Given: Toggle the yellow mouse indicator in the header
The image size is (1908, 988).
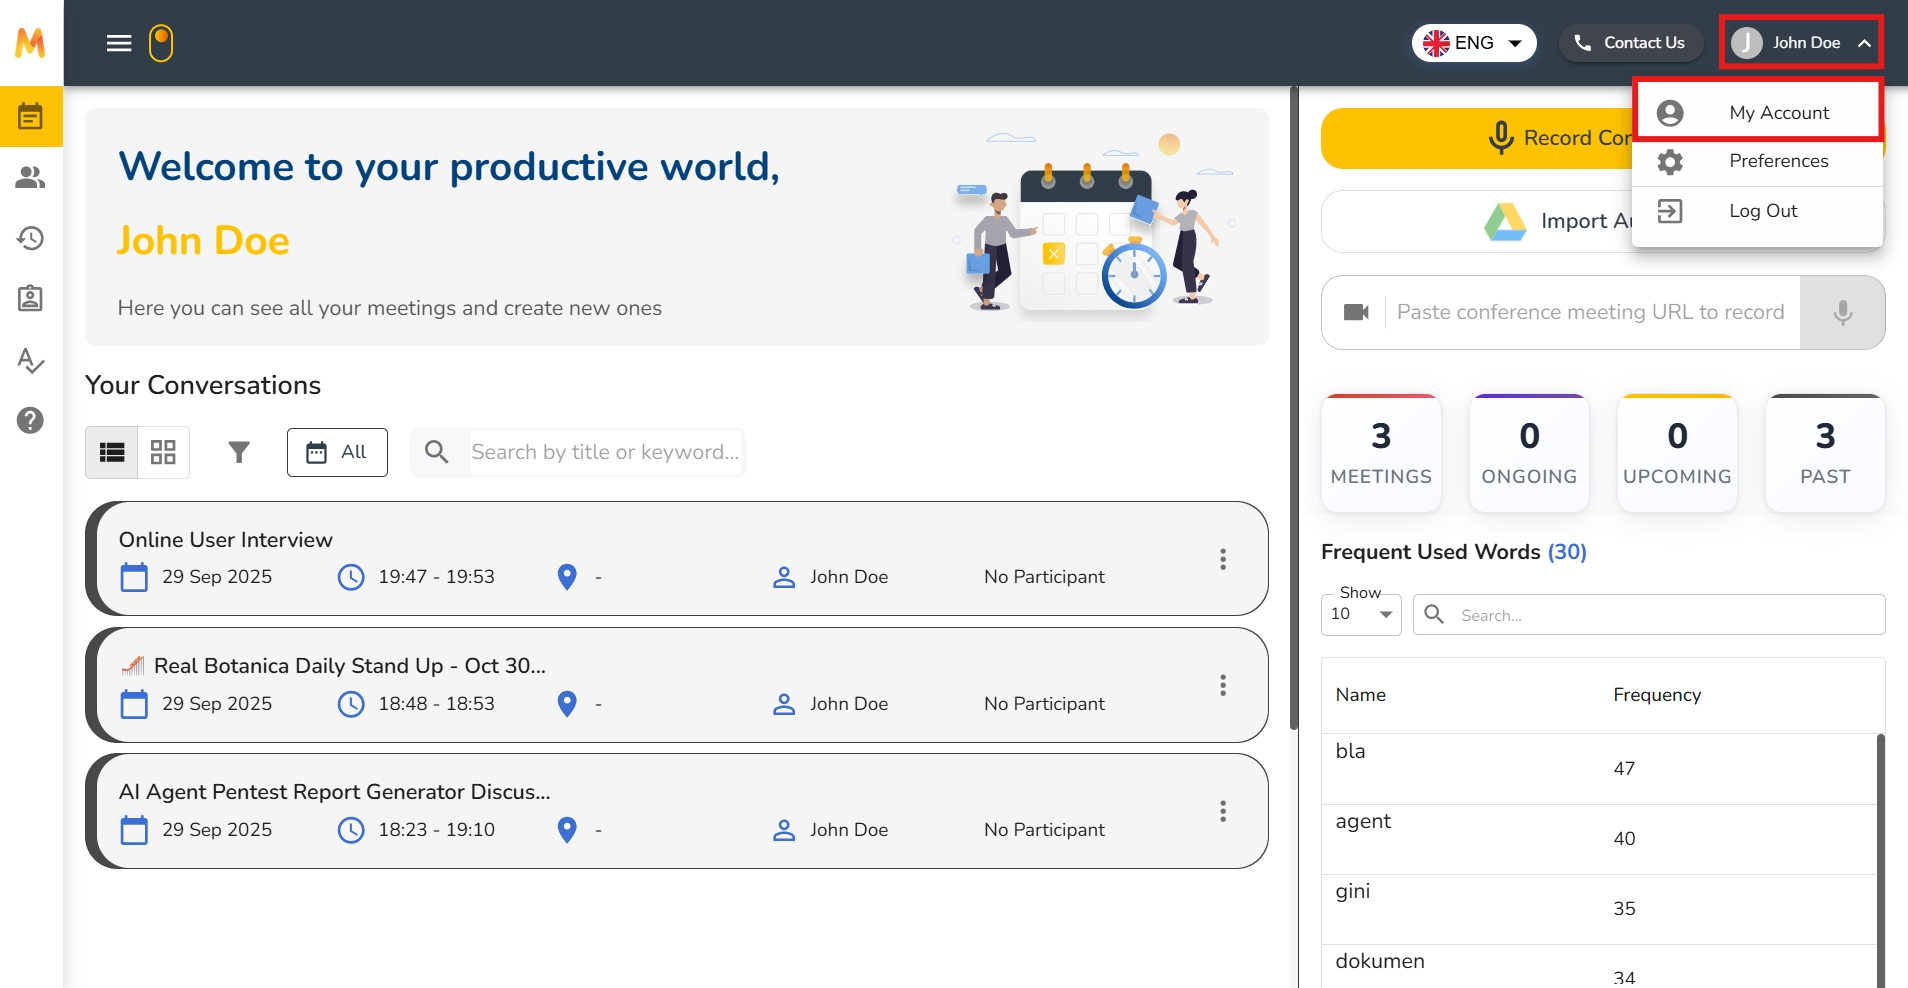Looking at the screenshot, I should 161,43.
